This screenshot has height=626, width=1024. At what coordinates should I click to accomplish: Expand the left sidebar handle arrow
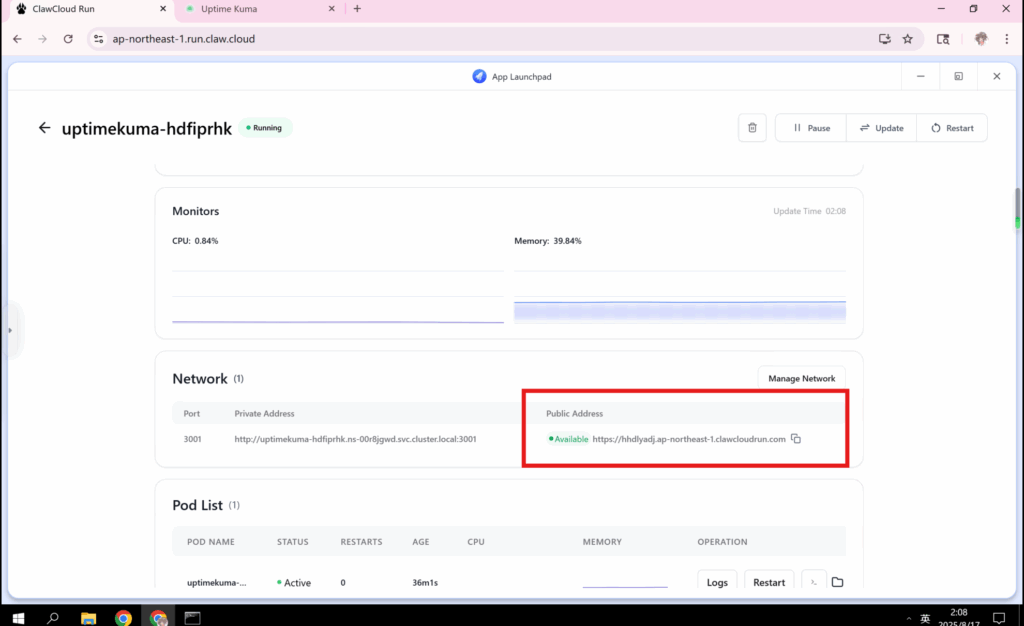(x=9, y=329)
